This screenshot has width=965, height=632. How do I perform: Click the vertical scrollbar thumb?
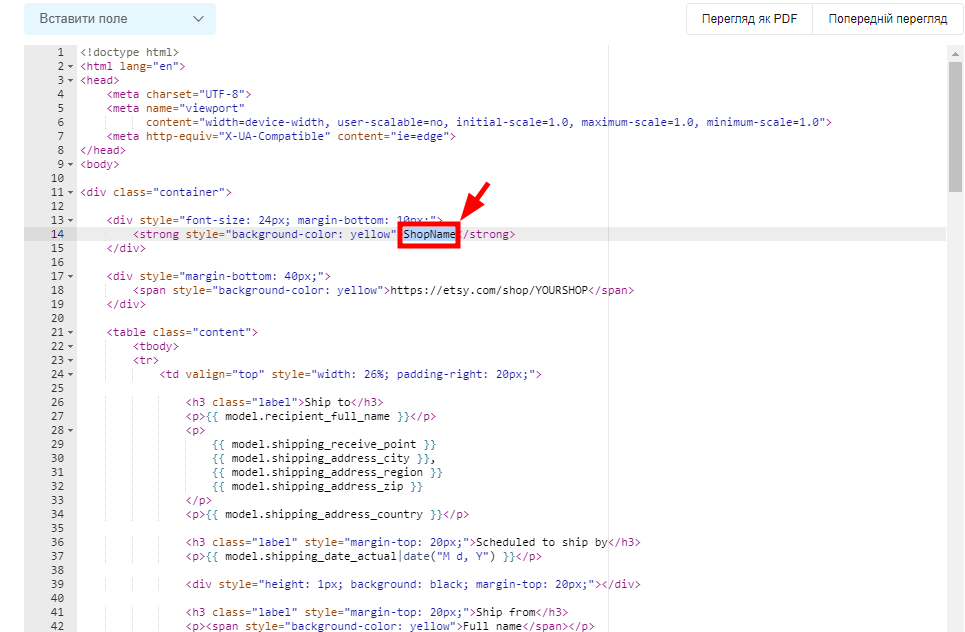(x=955, y=127)
